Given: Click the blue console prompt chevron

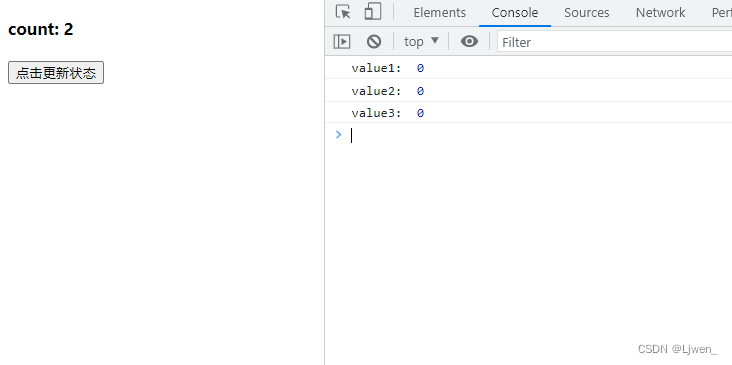Looking at the screenshot, I should (x=338, y=135).
